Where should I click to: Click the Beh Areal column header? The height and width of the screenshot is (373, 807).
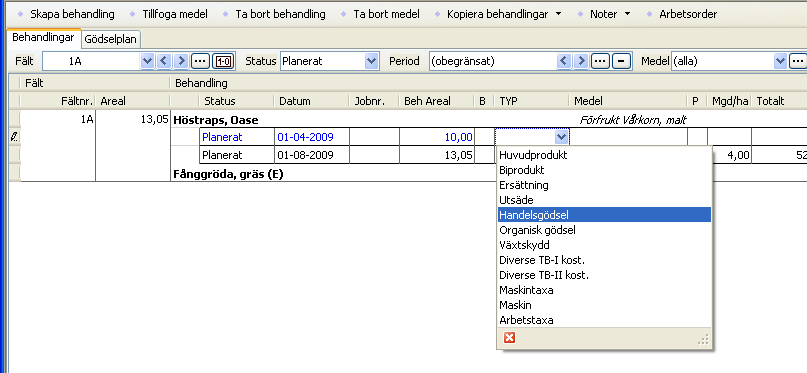pyautogui.click(x=436, y=101)
